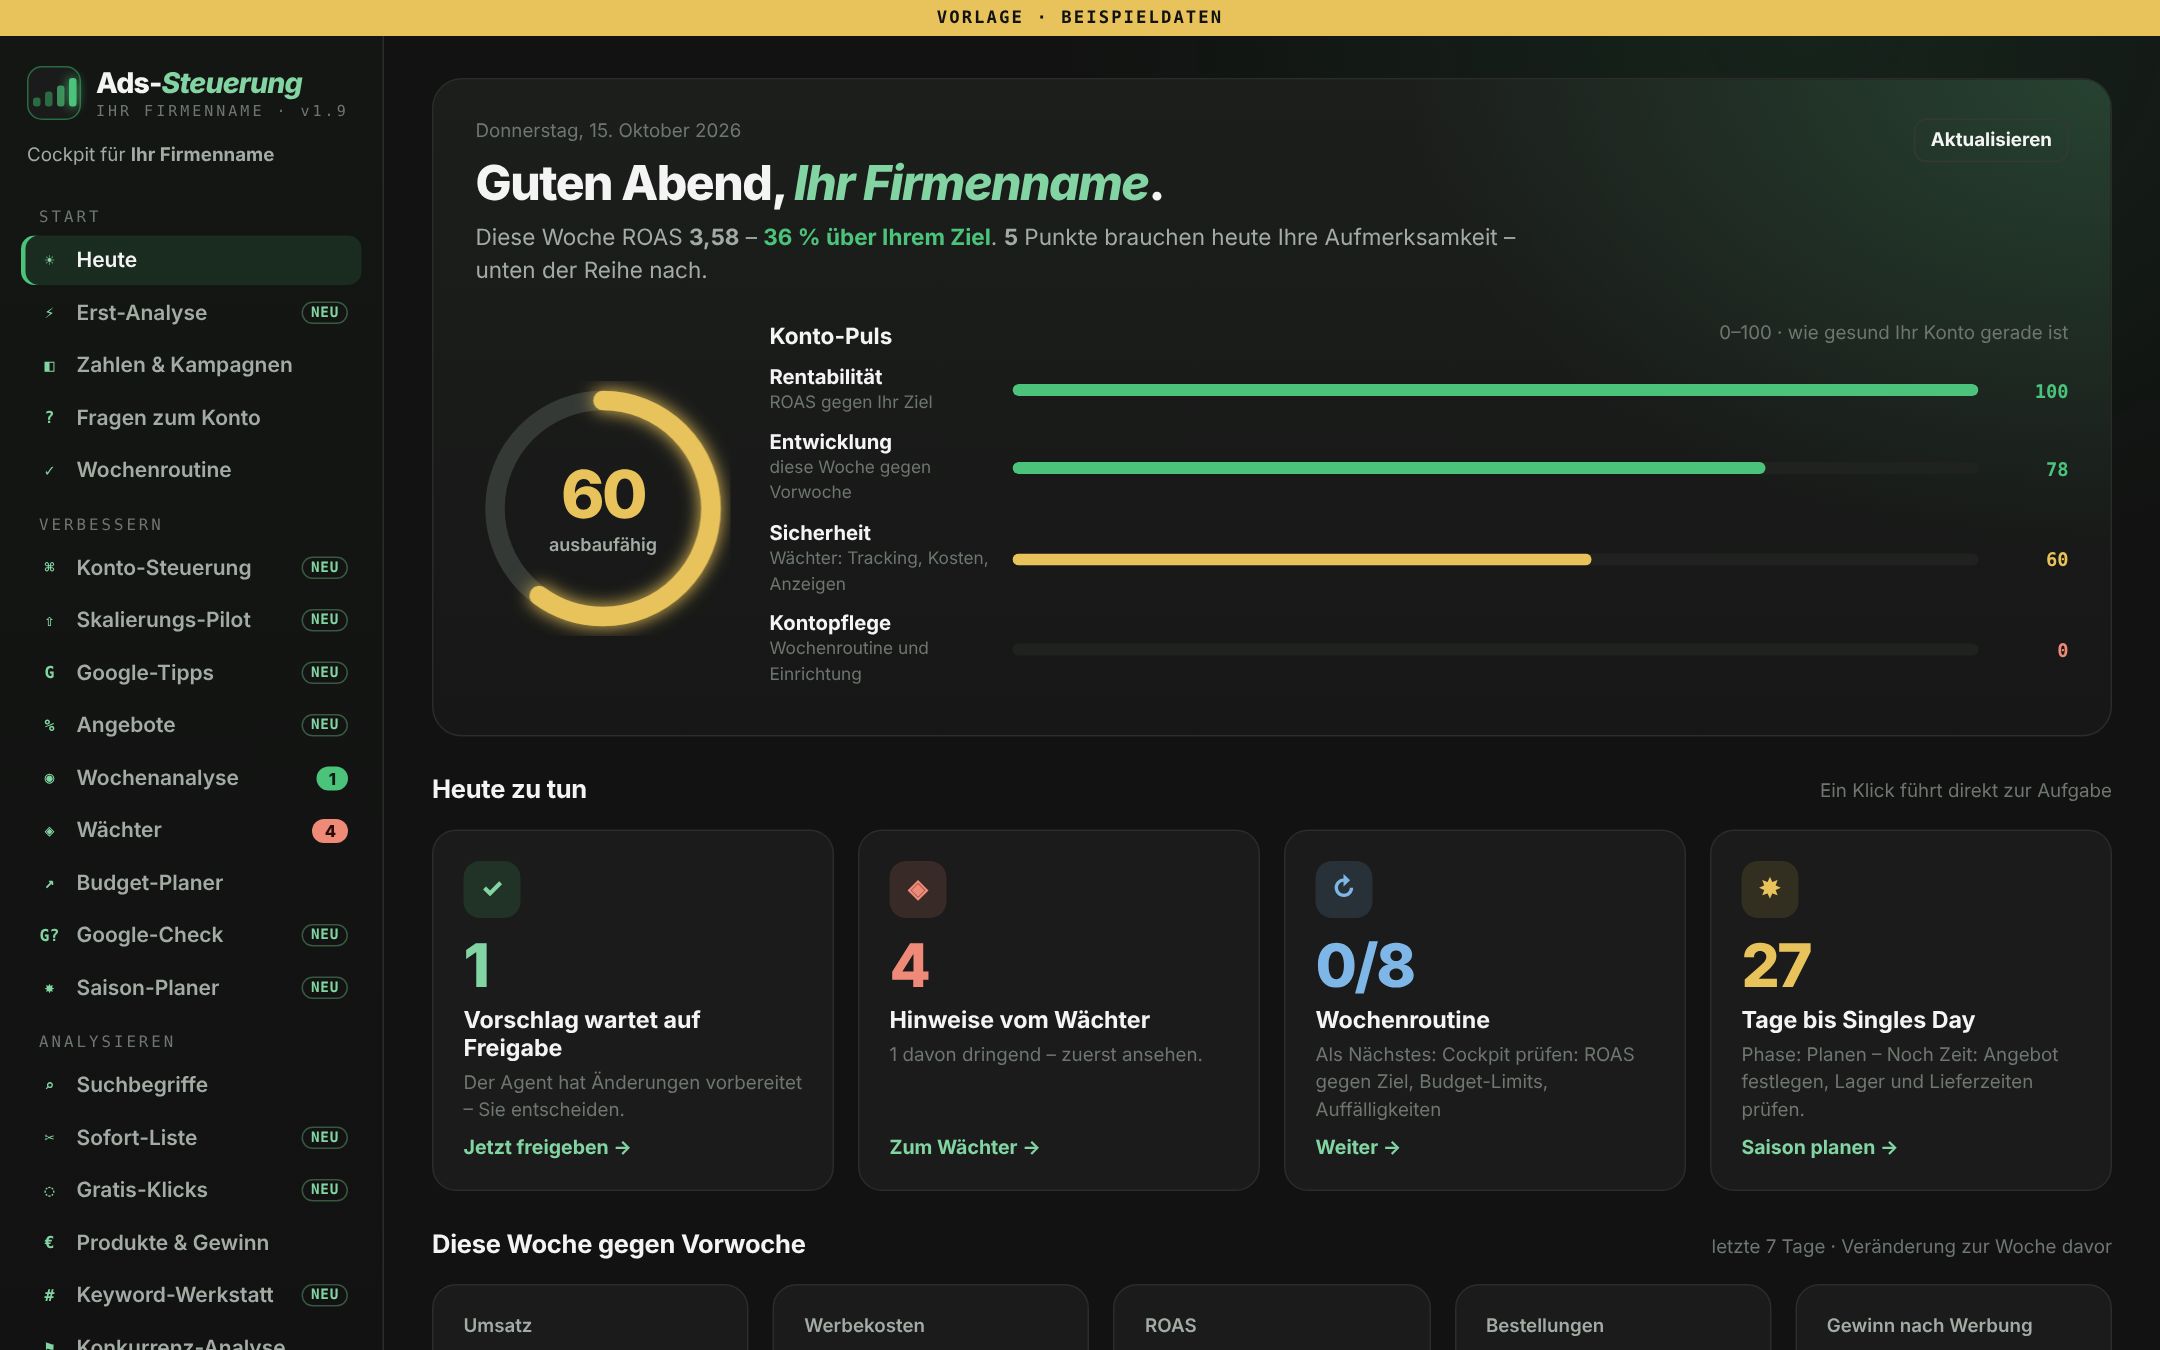This screenshot has width=2160, height=1350.
Task: Click the yellow star icon on the Singles Day card
Action: point(1770,889)
